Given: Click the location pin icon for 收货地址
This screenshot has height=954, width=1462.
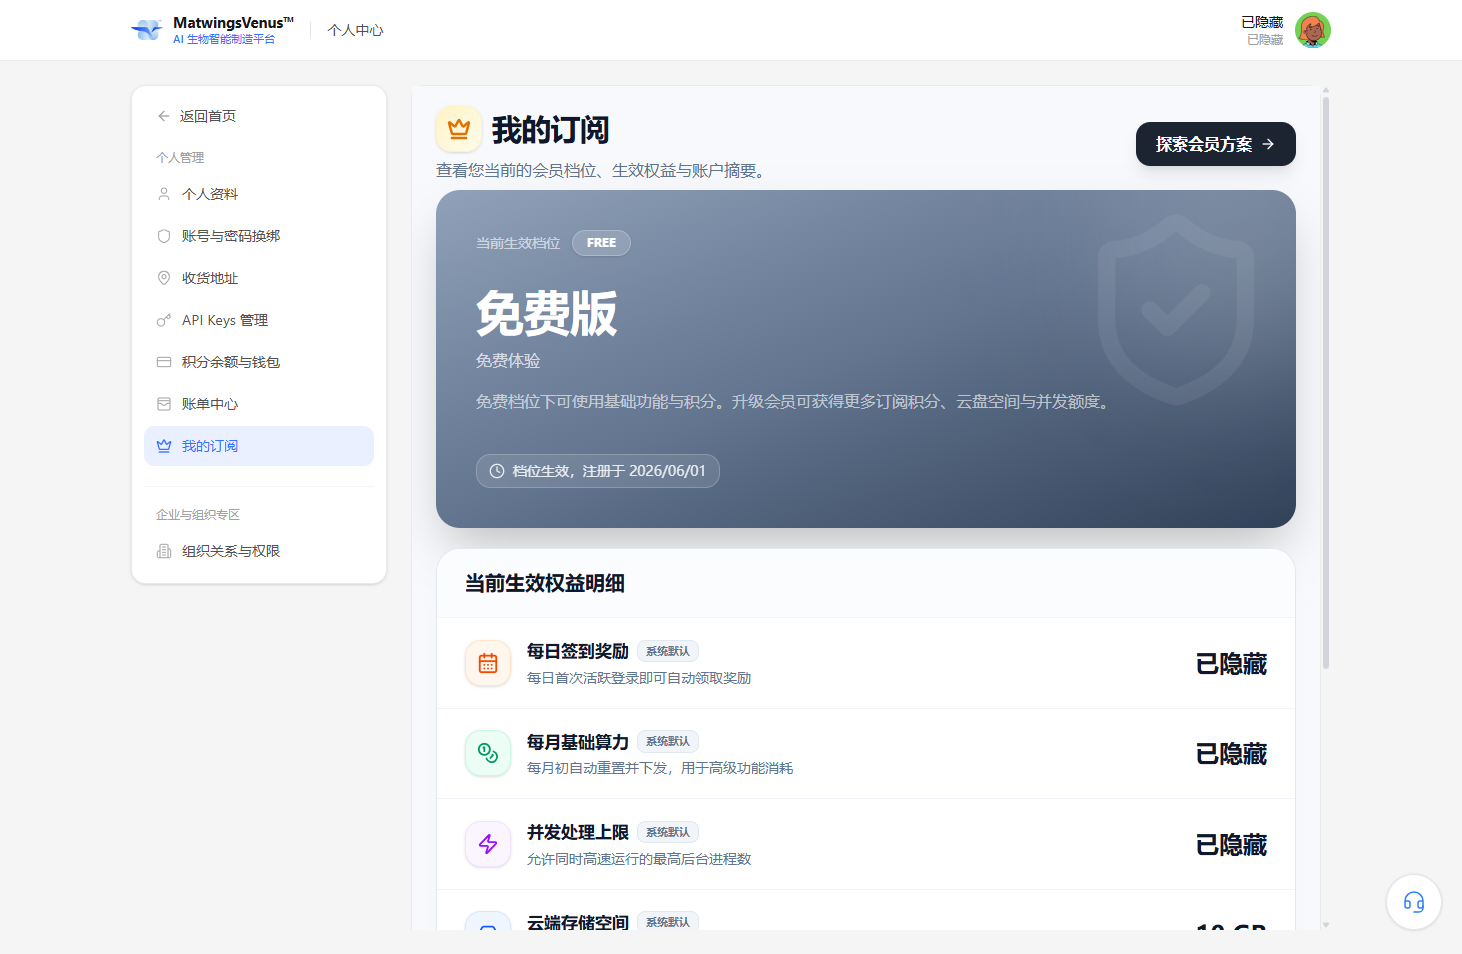Looking at the screenshot, I should tap(164, 278).
